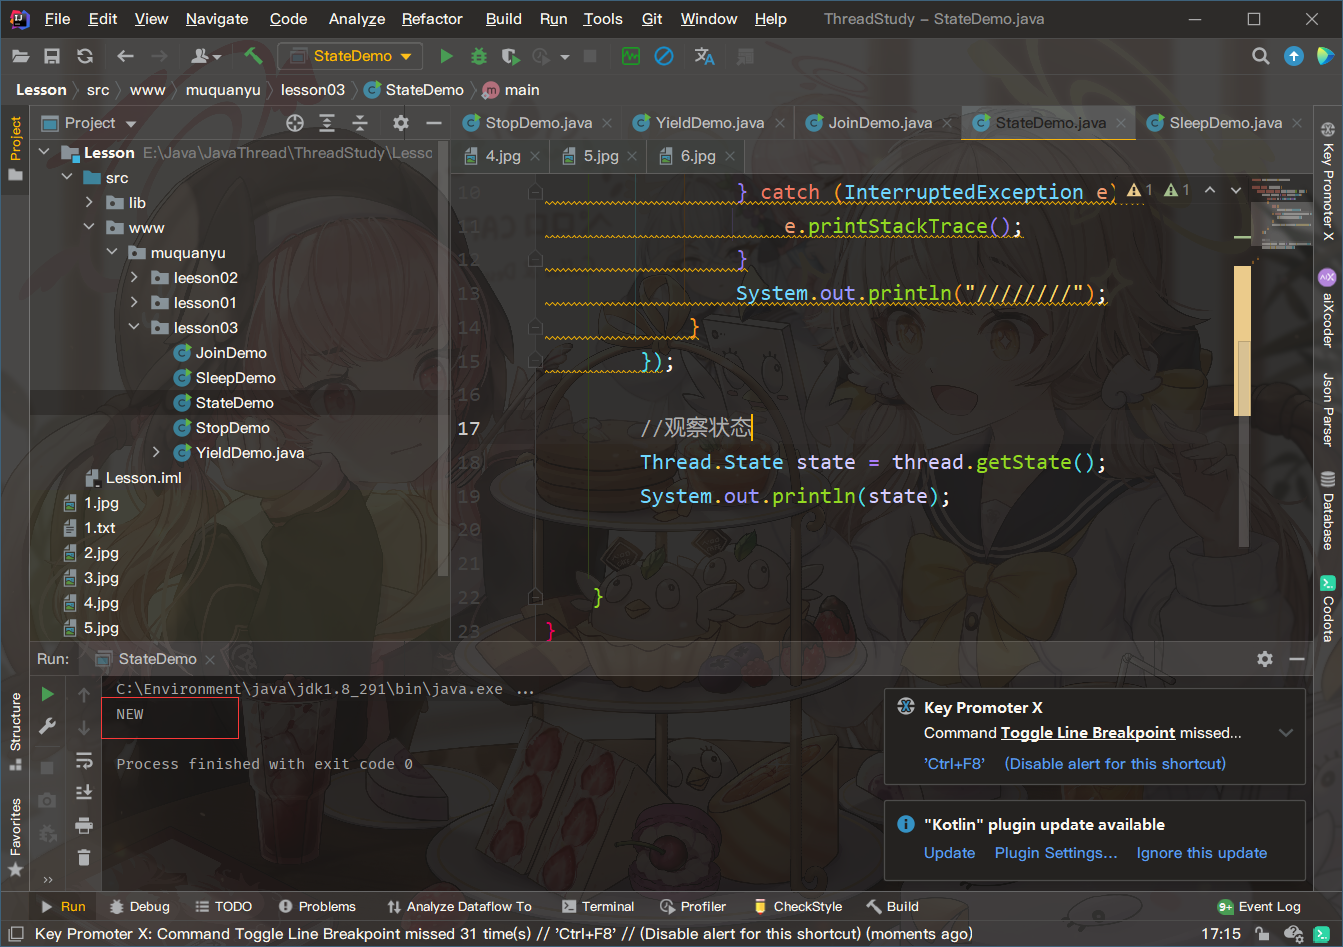Image resolution: width=1343 pixels, height=947 pixels.
Task: Clear console with the trash icon
Action: (x=84, y=858)
